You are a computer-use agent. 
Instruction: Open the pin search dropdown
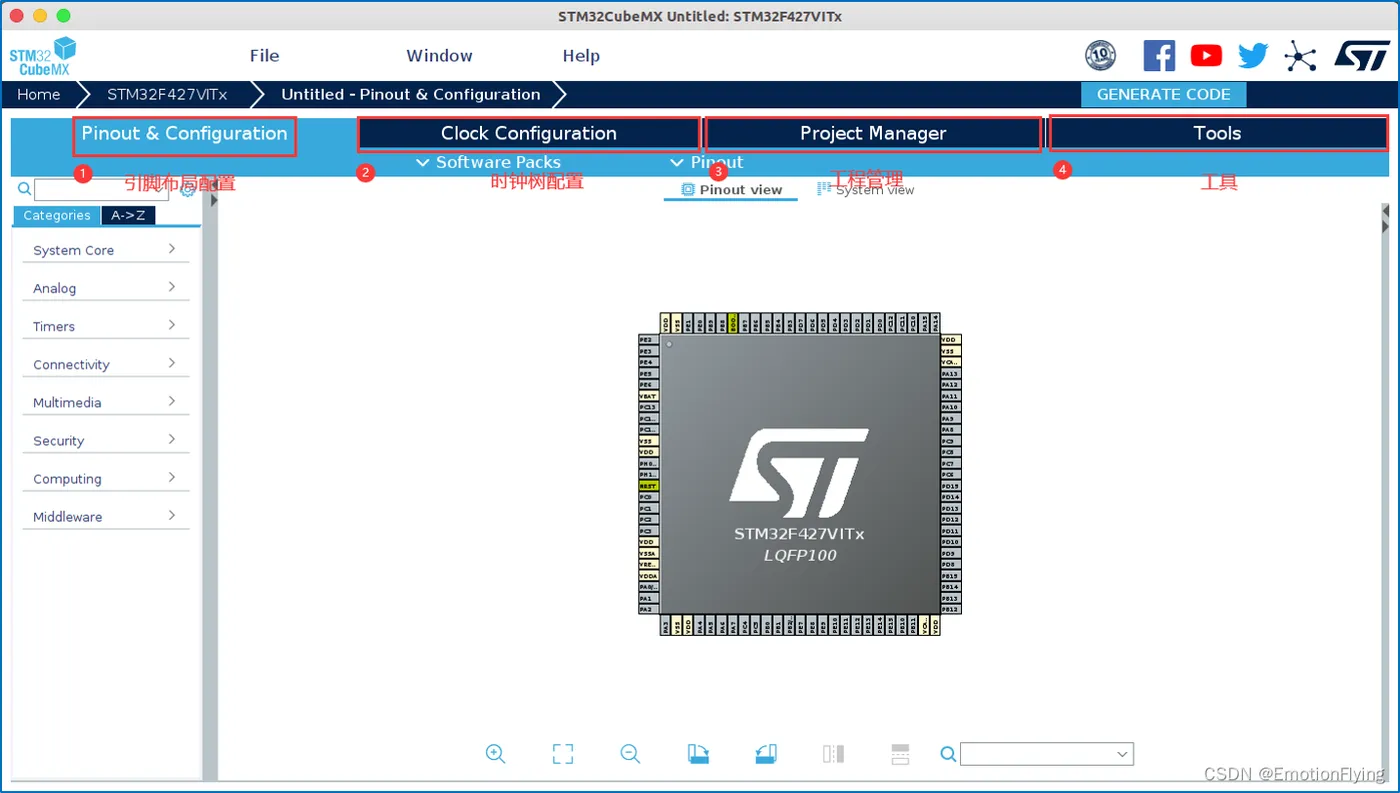(1123, 754)
